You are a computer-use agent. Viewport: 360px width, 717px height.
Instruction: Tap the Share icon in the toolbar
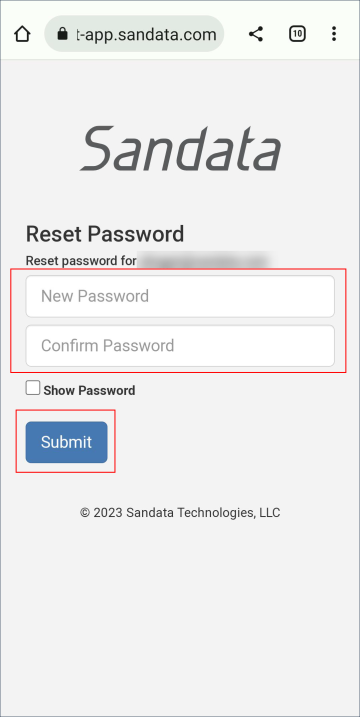(x=256, y=34)
